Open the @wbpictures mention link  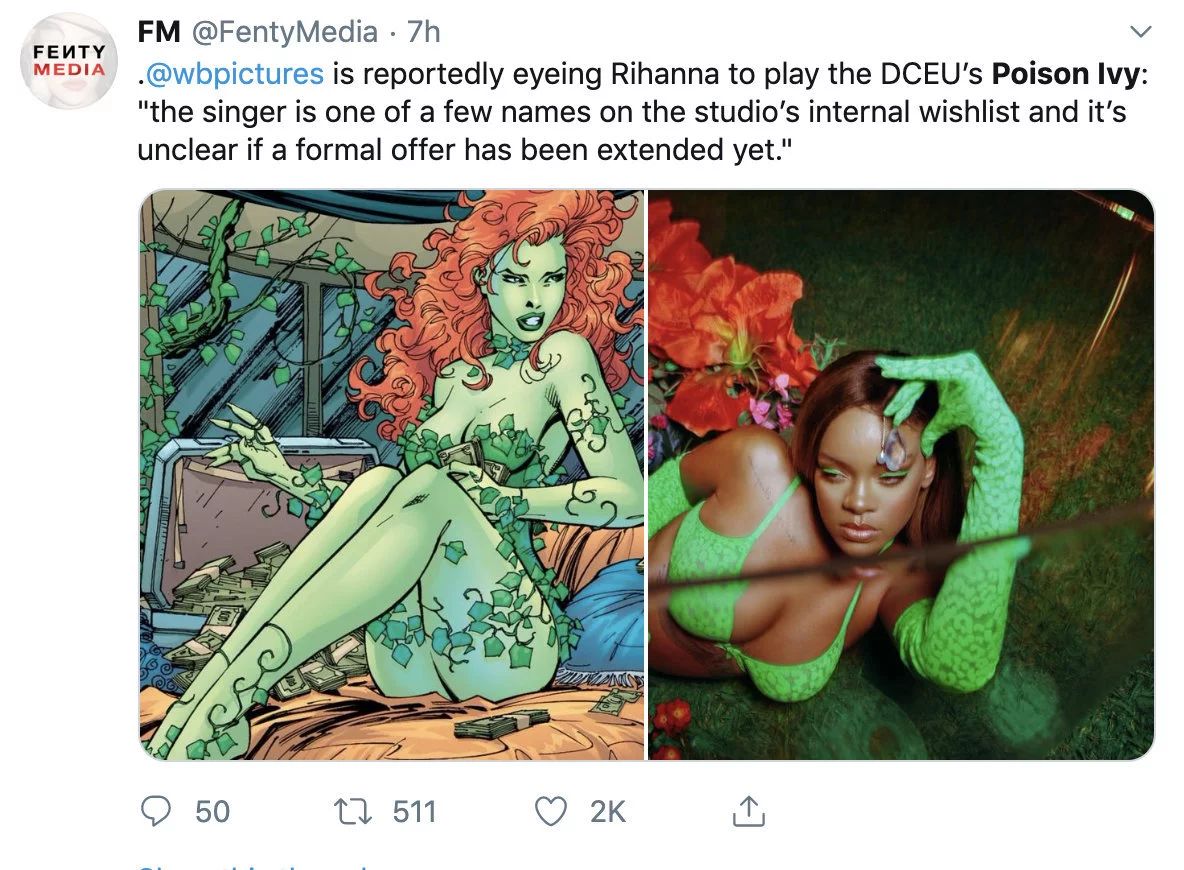coord(233,74)
